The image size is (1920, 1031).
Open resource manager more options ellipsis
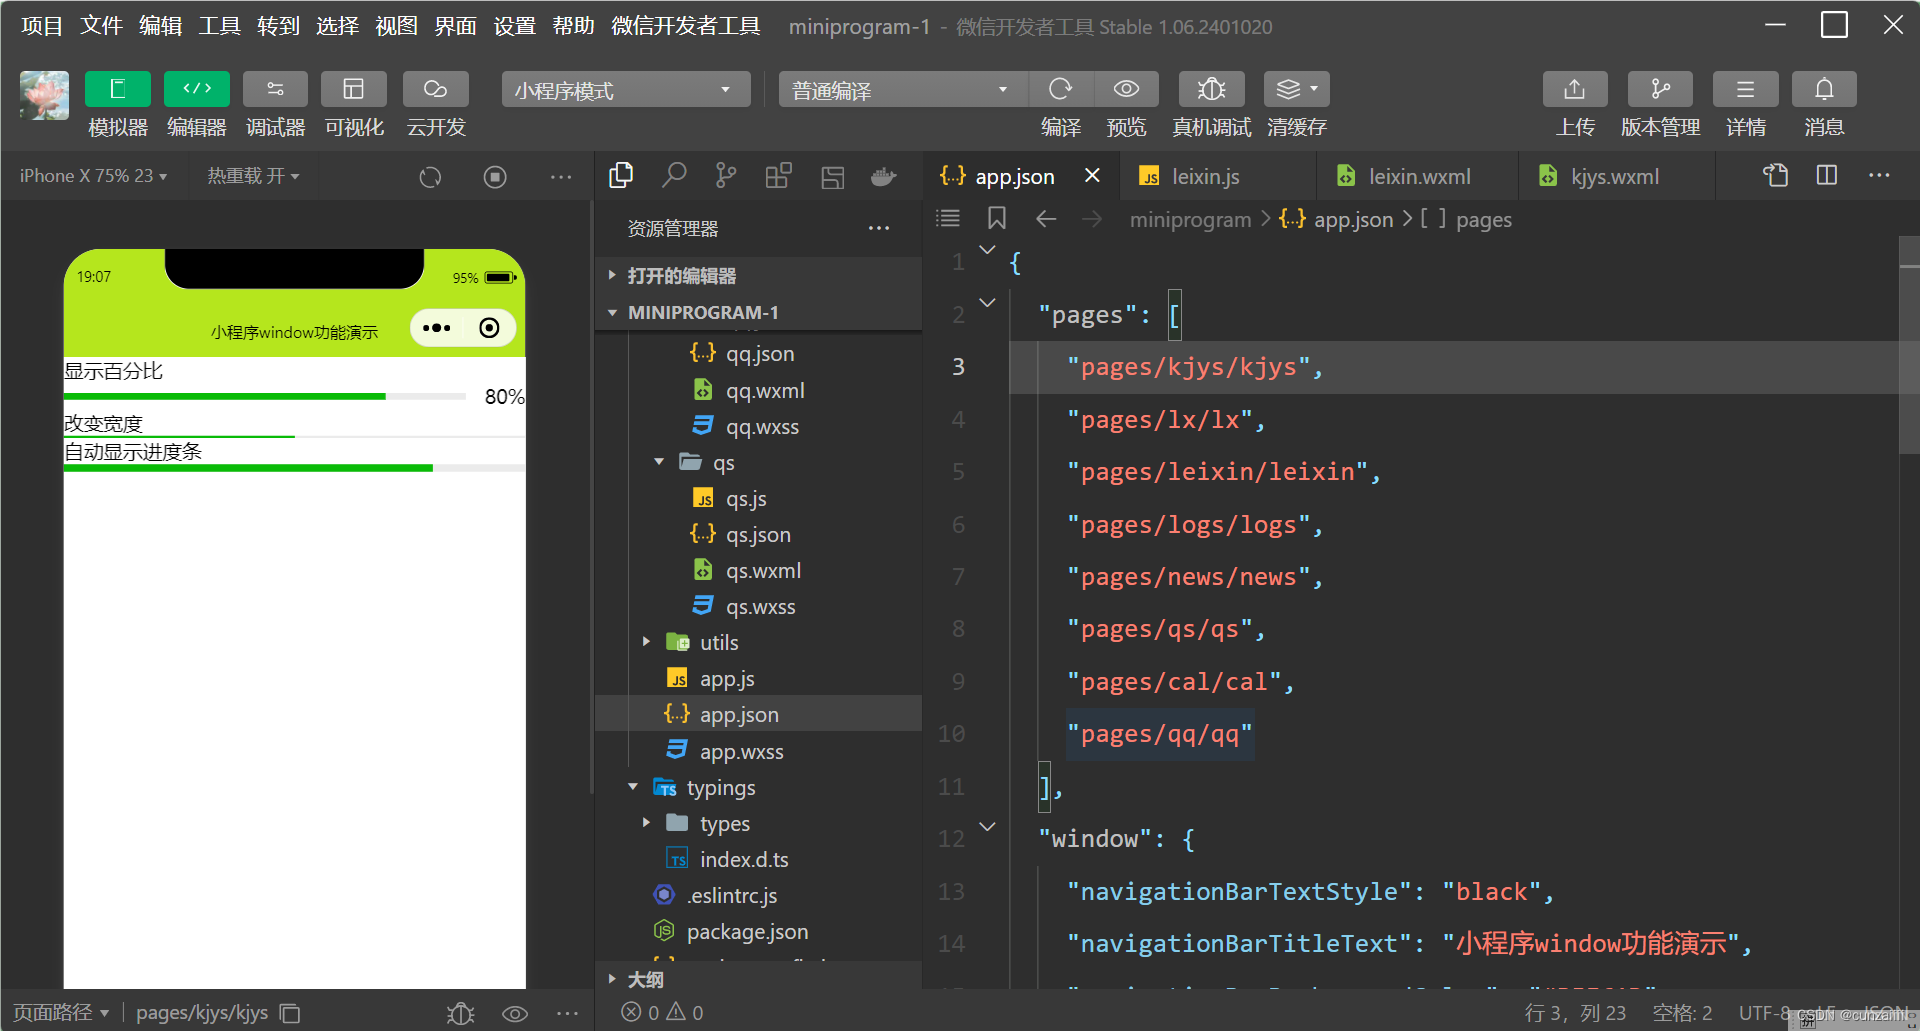click(x=879, y=229)
